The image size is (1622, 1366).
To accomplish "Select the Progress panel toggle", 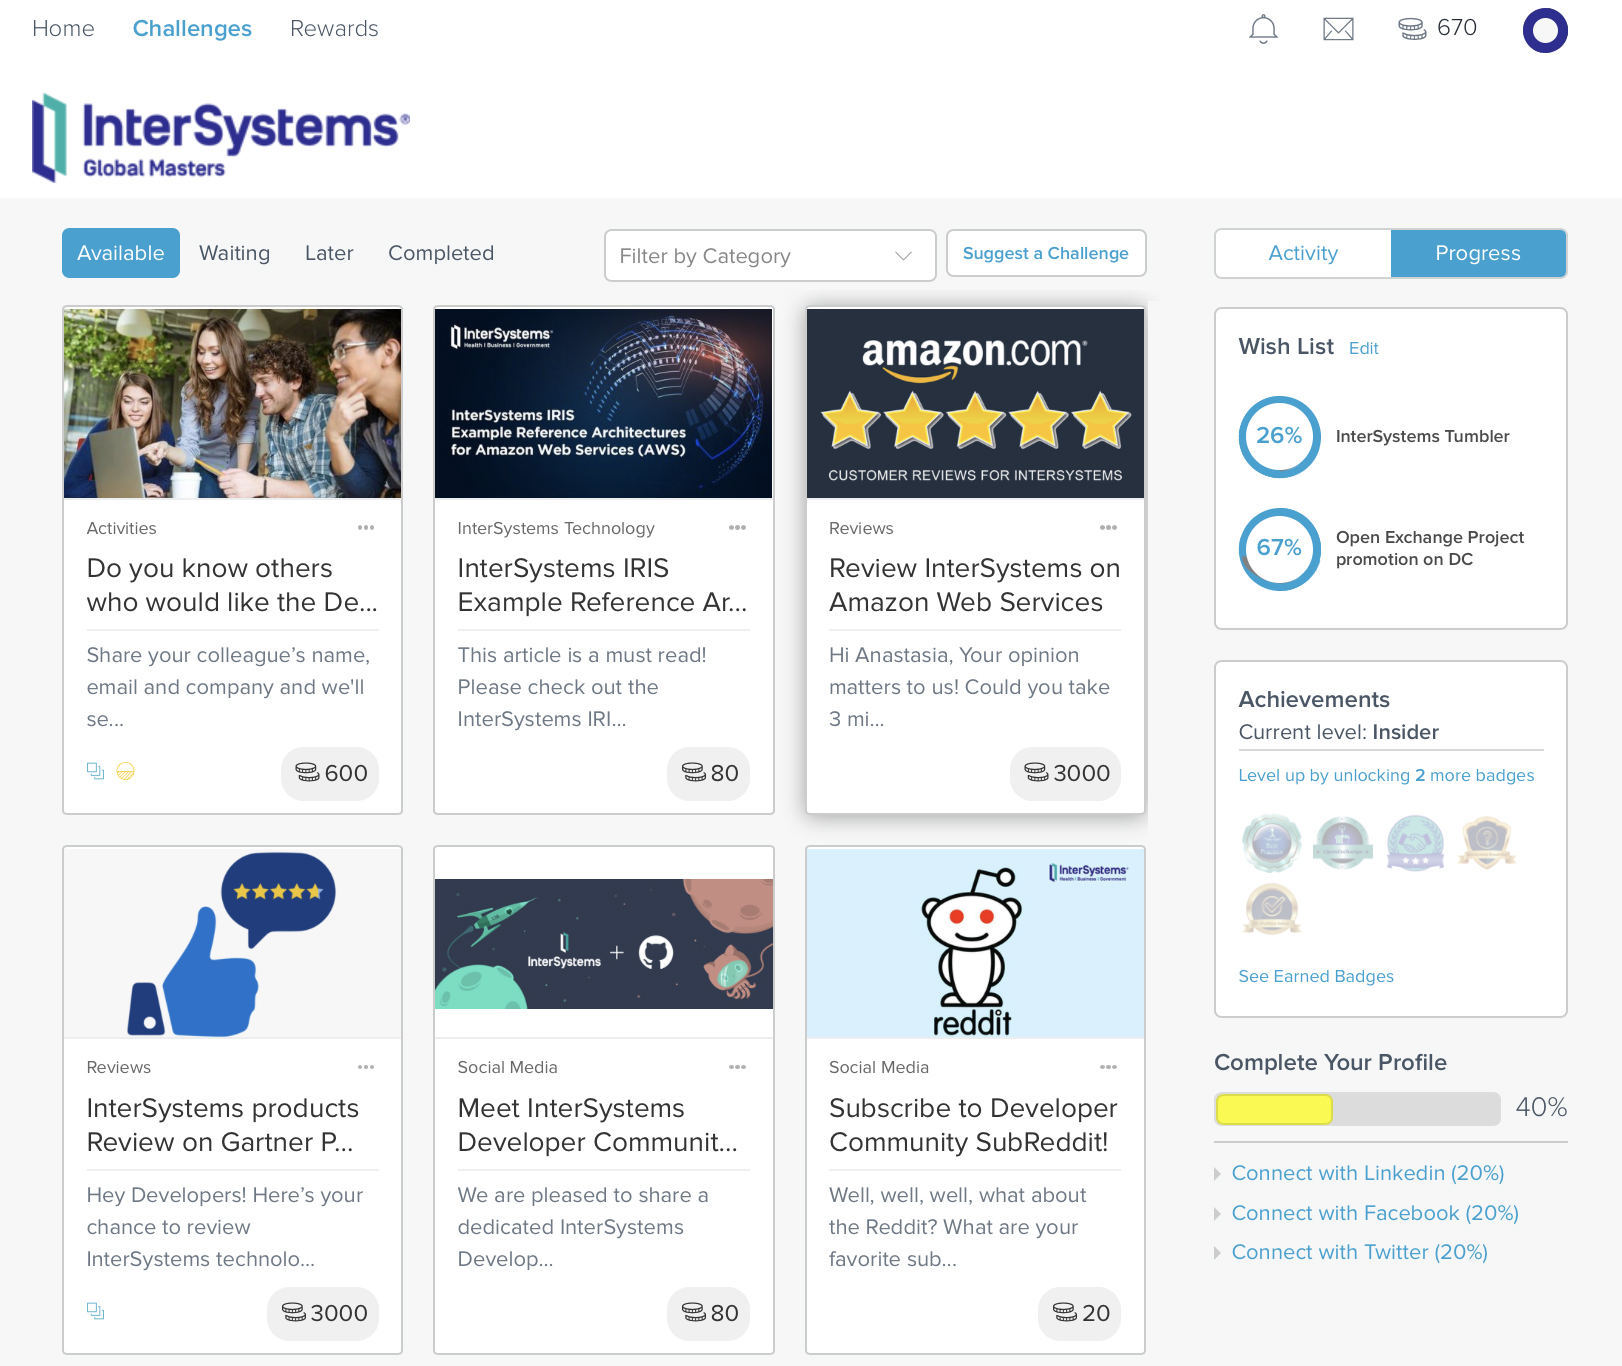I will (1477, 254).
